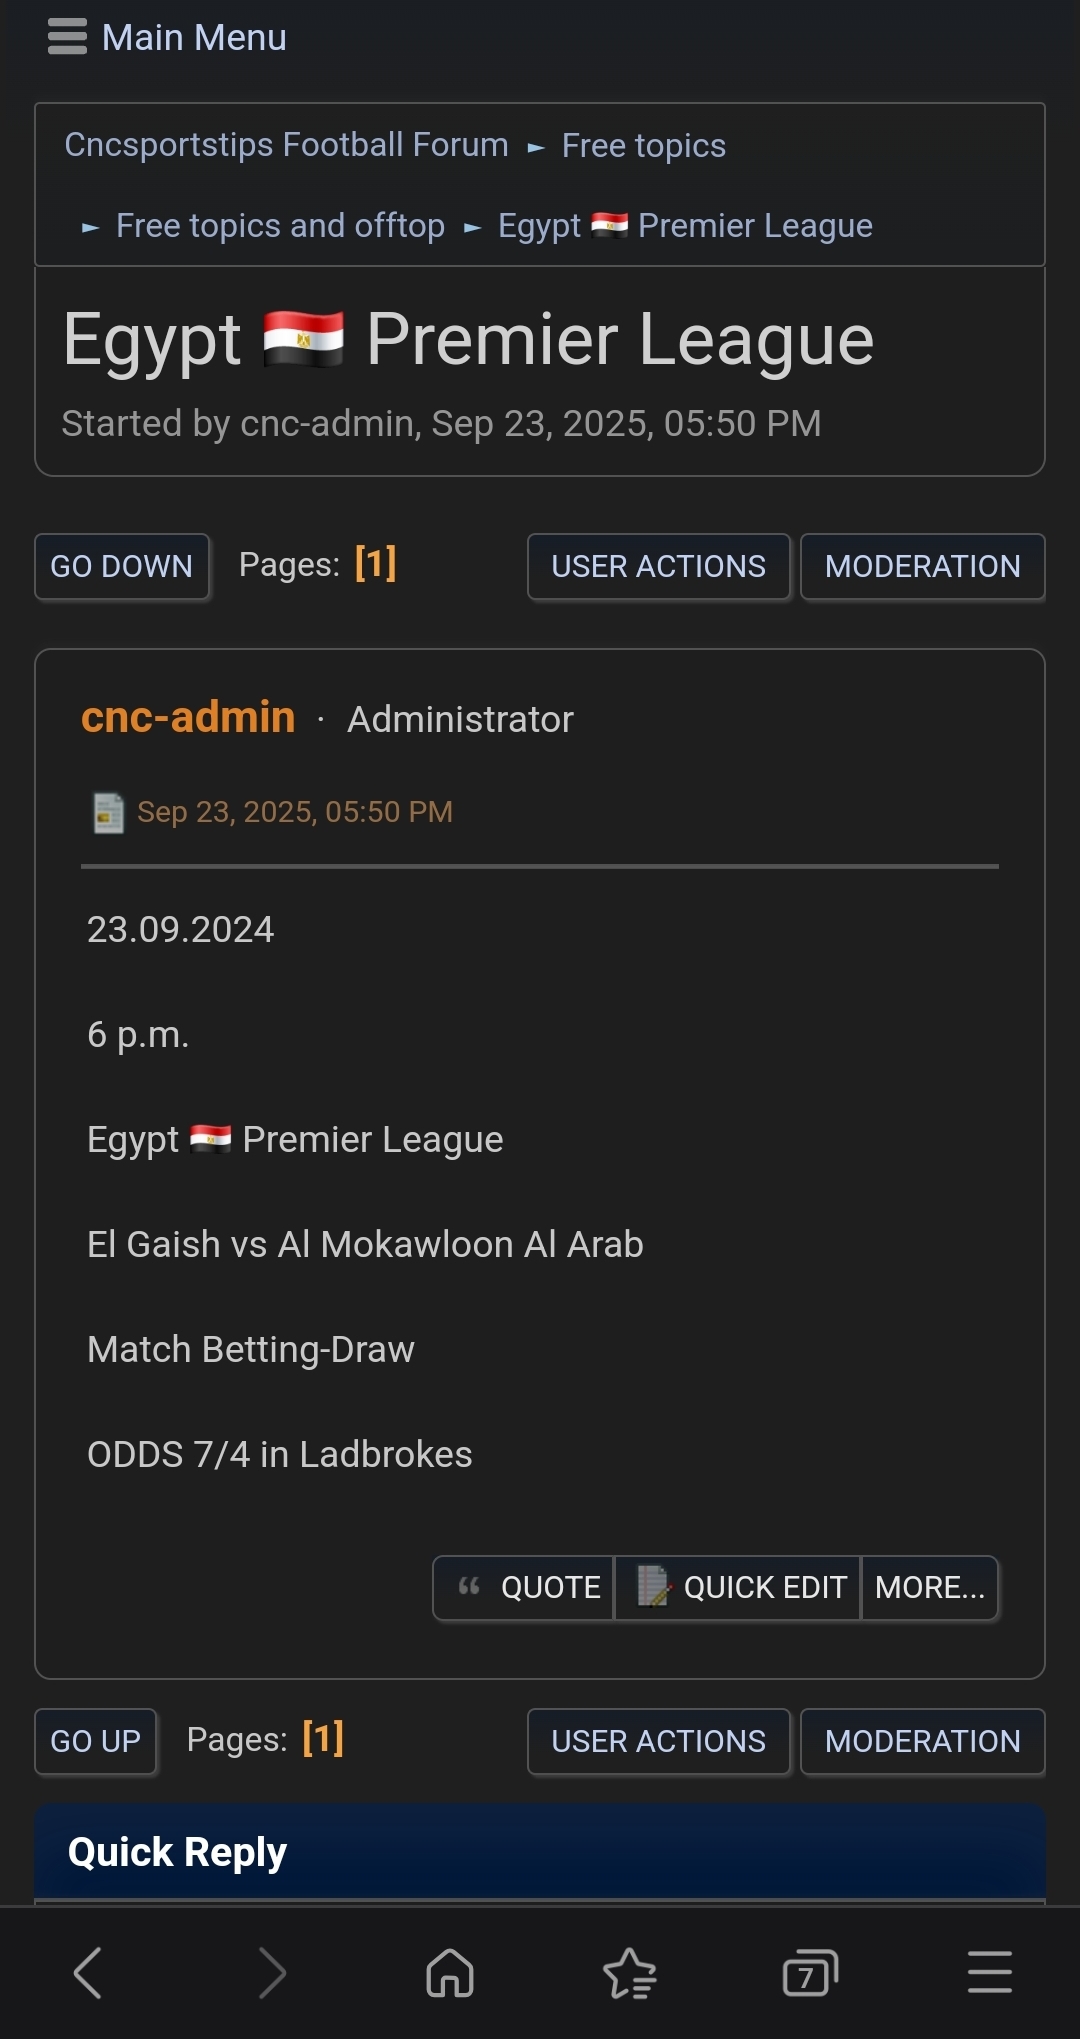Open the Main Menu hamburger icon
Image resolution: width=1080 pixels, height=2039 pixels.
[67, 37]
